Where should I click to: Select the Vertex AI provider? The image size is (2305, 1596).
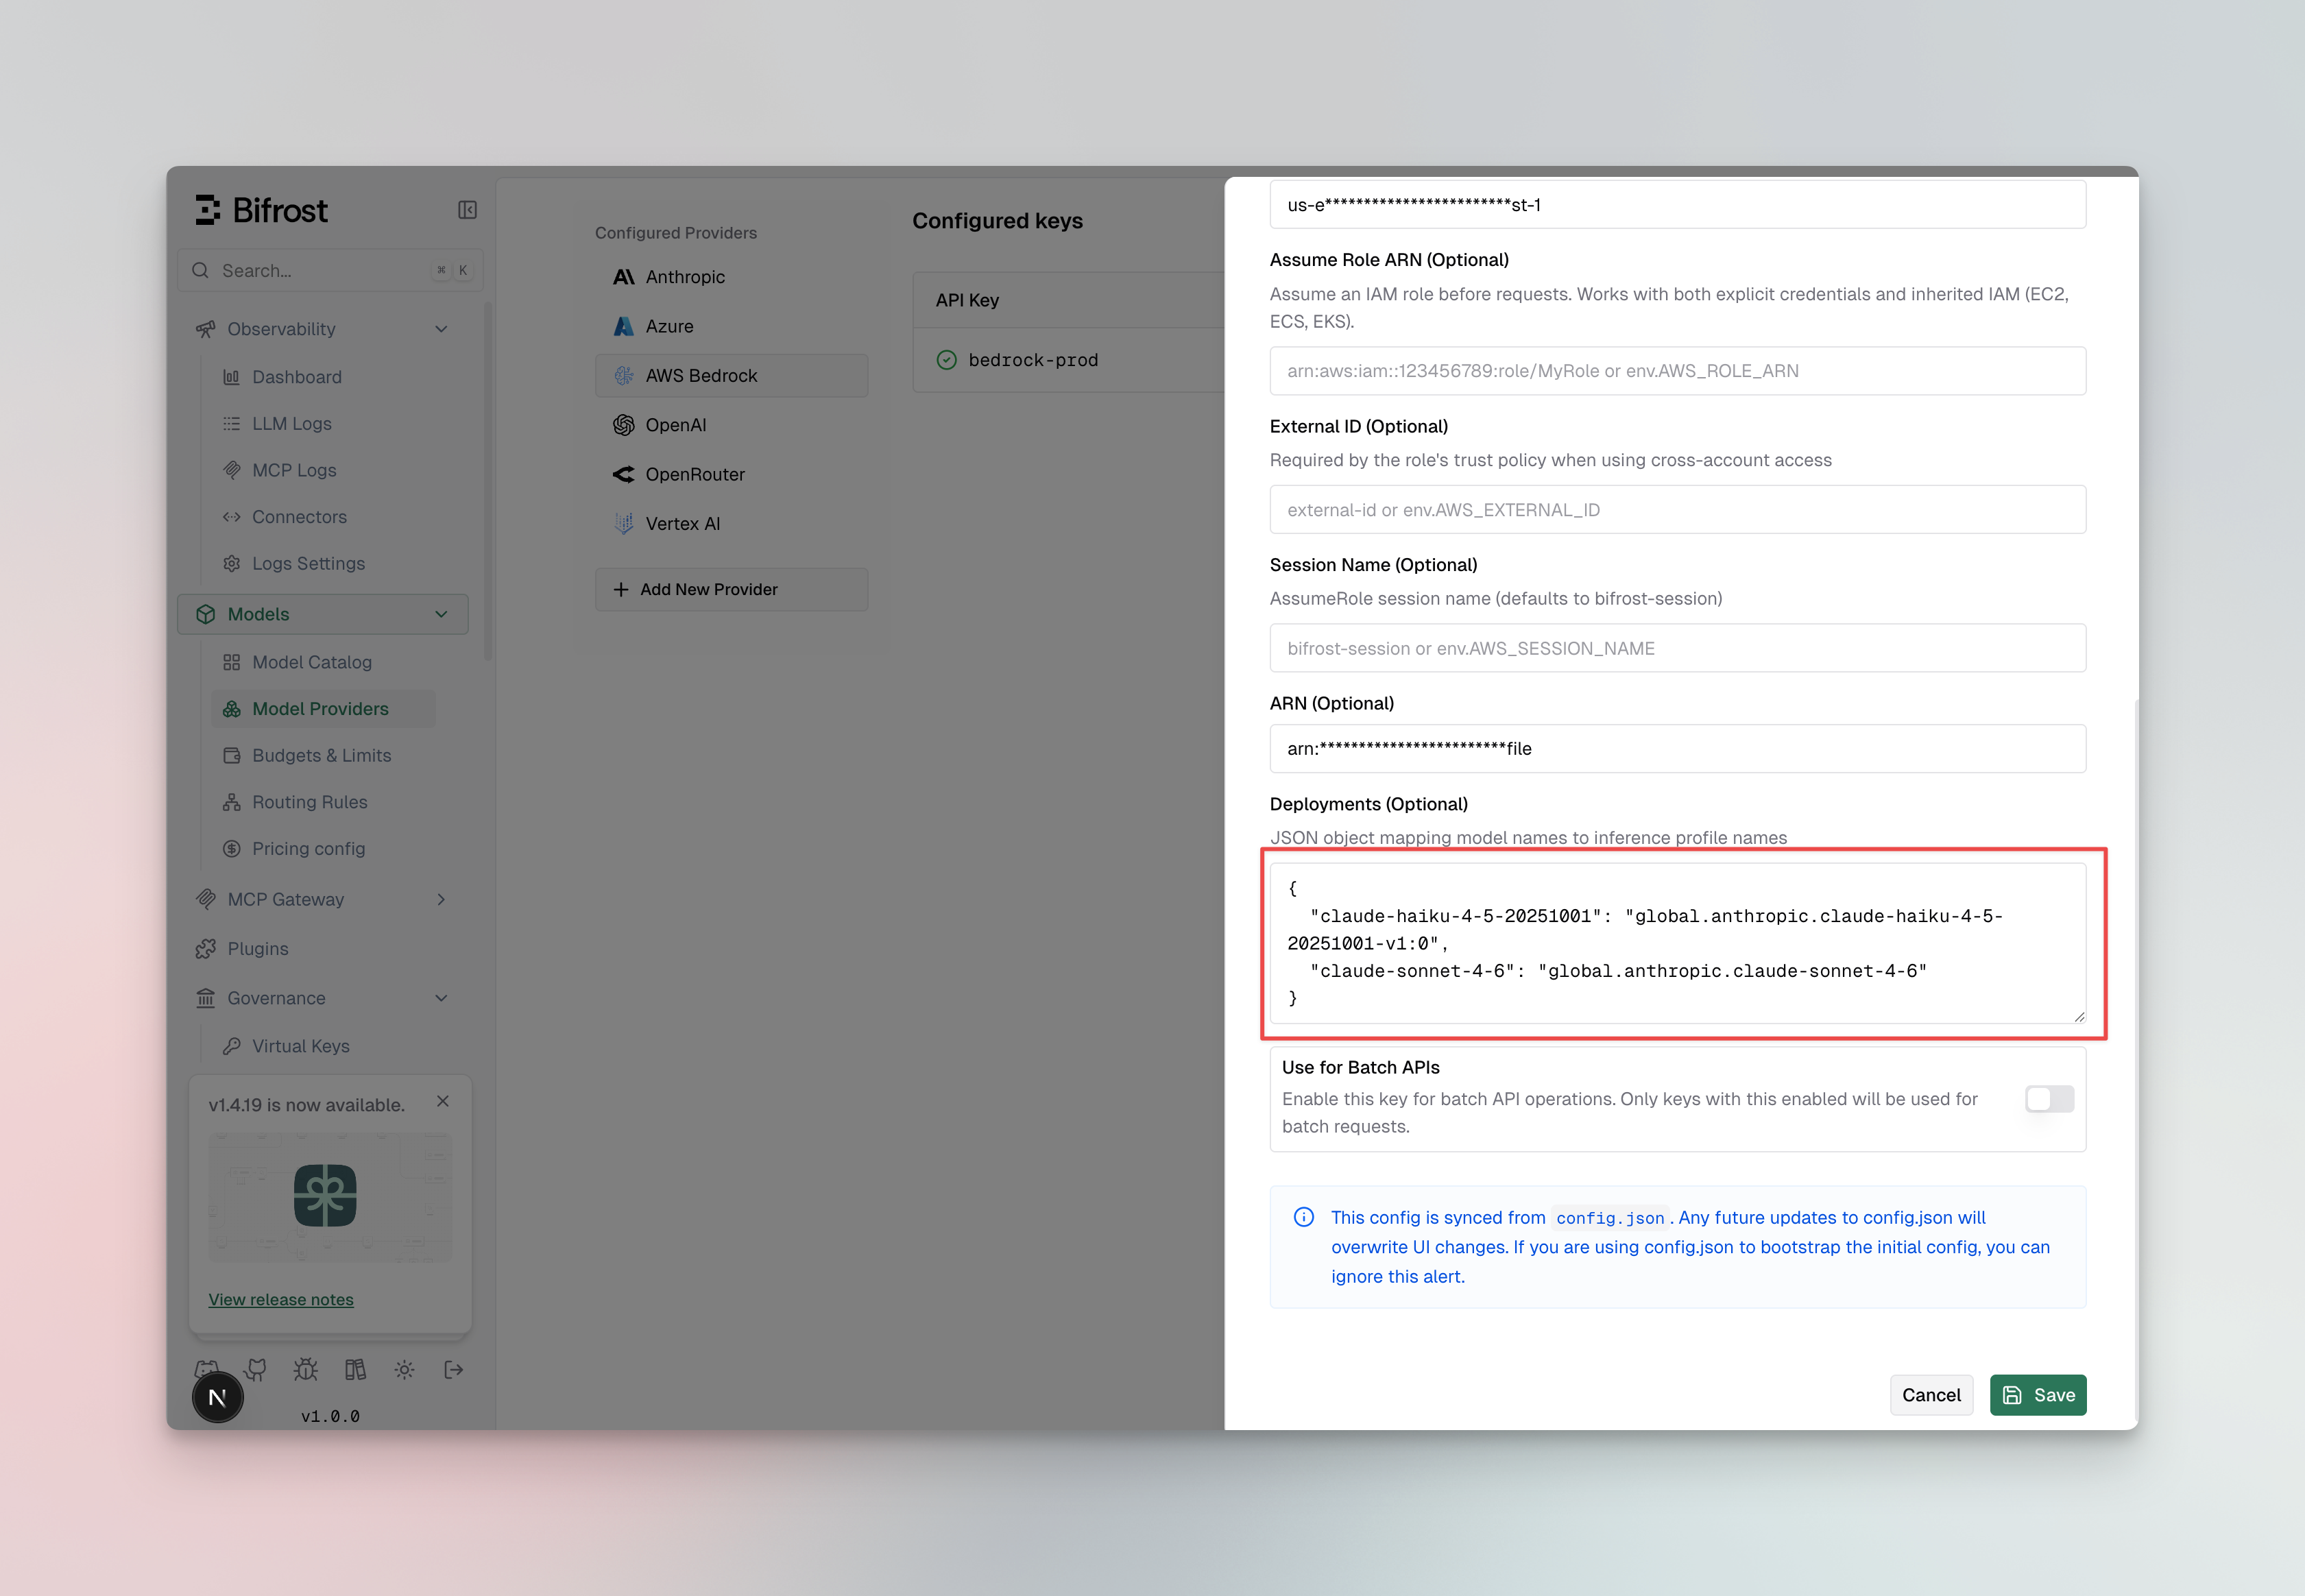[x=682, y=523]
